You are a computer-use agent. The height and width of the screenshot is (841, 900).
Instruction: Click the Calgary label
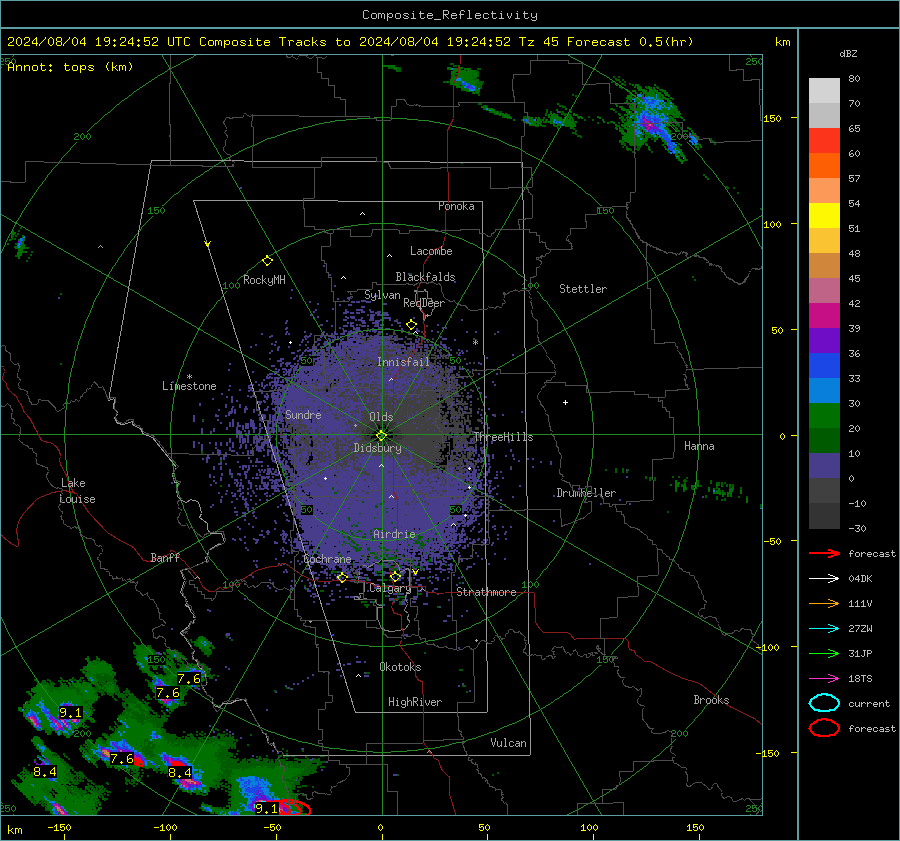(390, 588)
